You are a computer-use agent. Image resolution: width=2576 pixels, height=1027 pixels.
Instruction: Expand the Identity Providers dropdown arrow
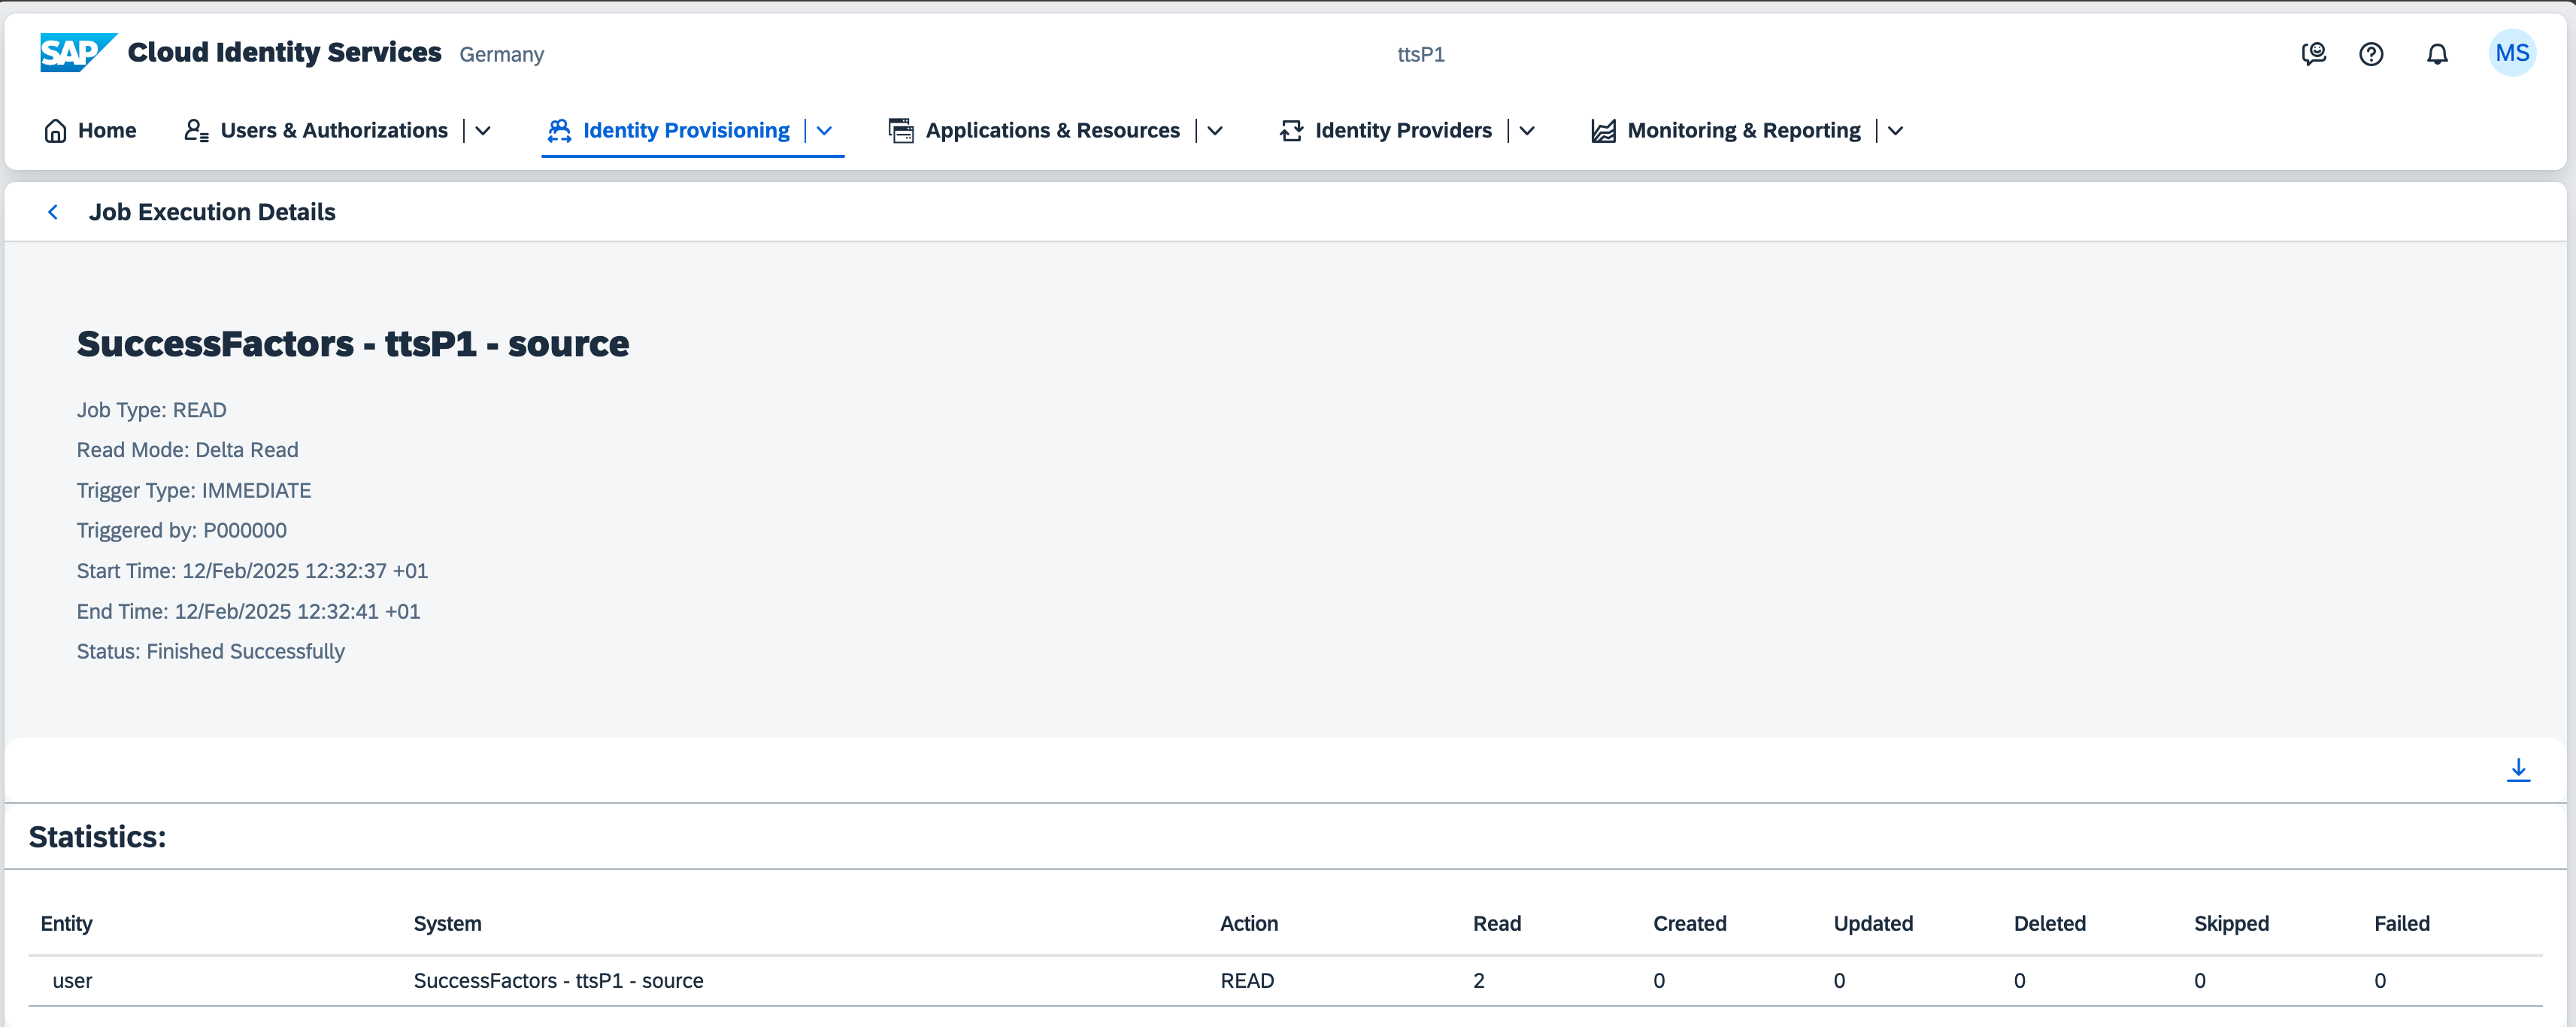tap(1527, 131)
